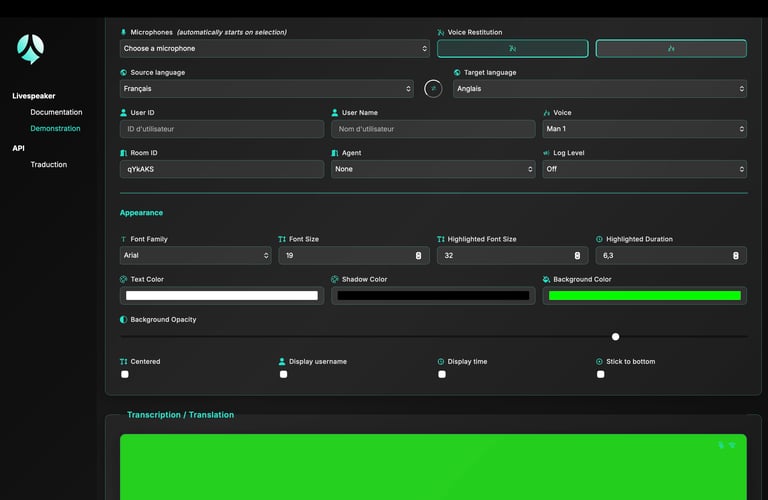Click the door icon beside Room ID

pyautogui.click(x=123, y=153)
